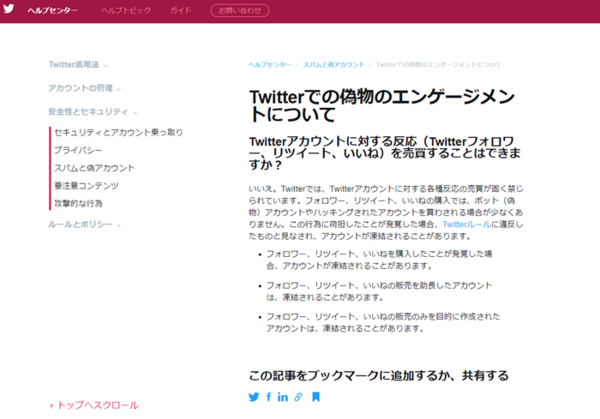Click the お問い合わせ button
The width and height of the screenshot is (600, 419).
click(240, 11)
